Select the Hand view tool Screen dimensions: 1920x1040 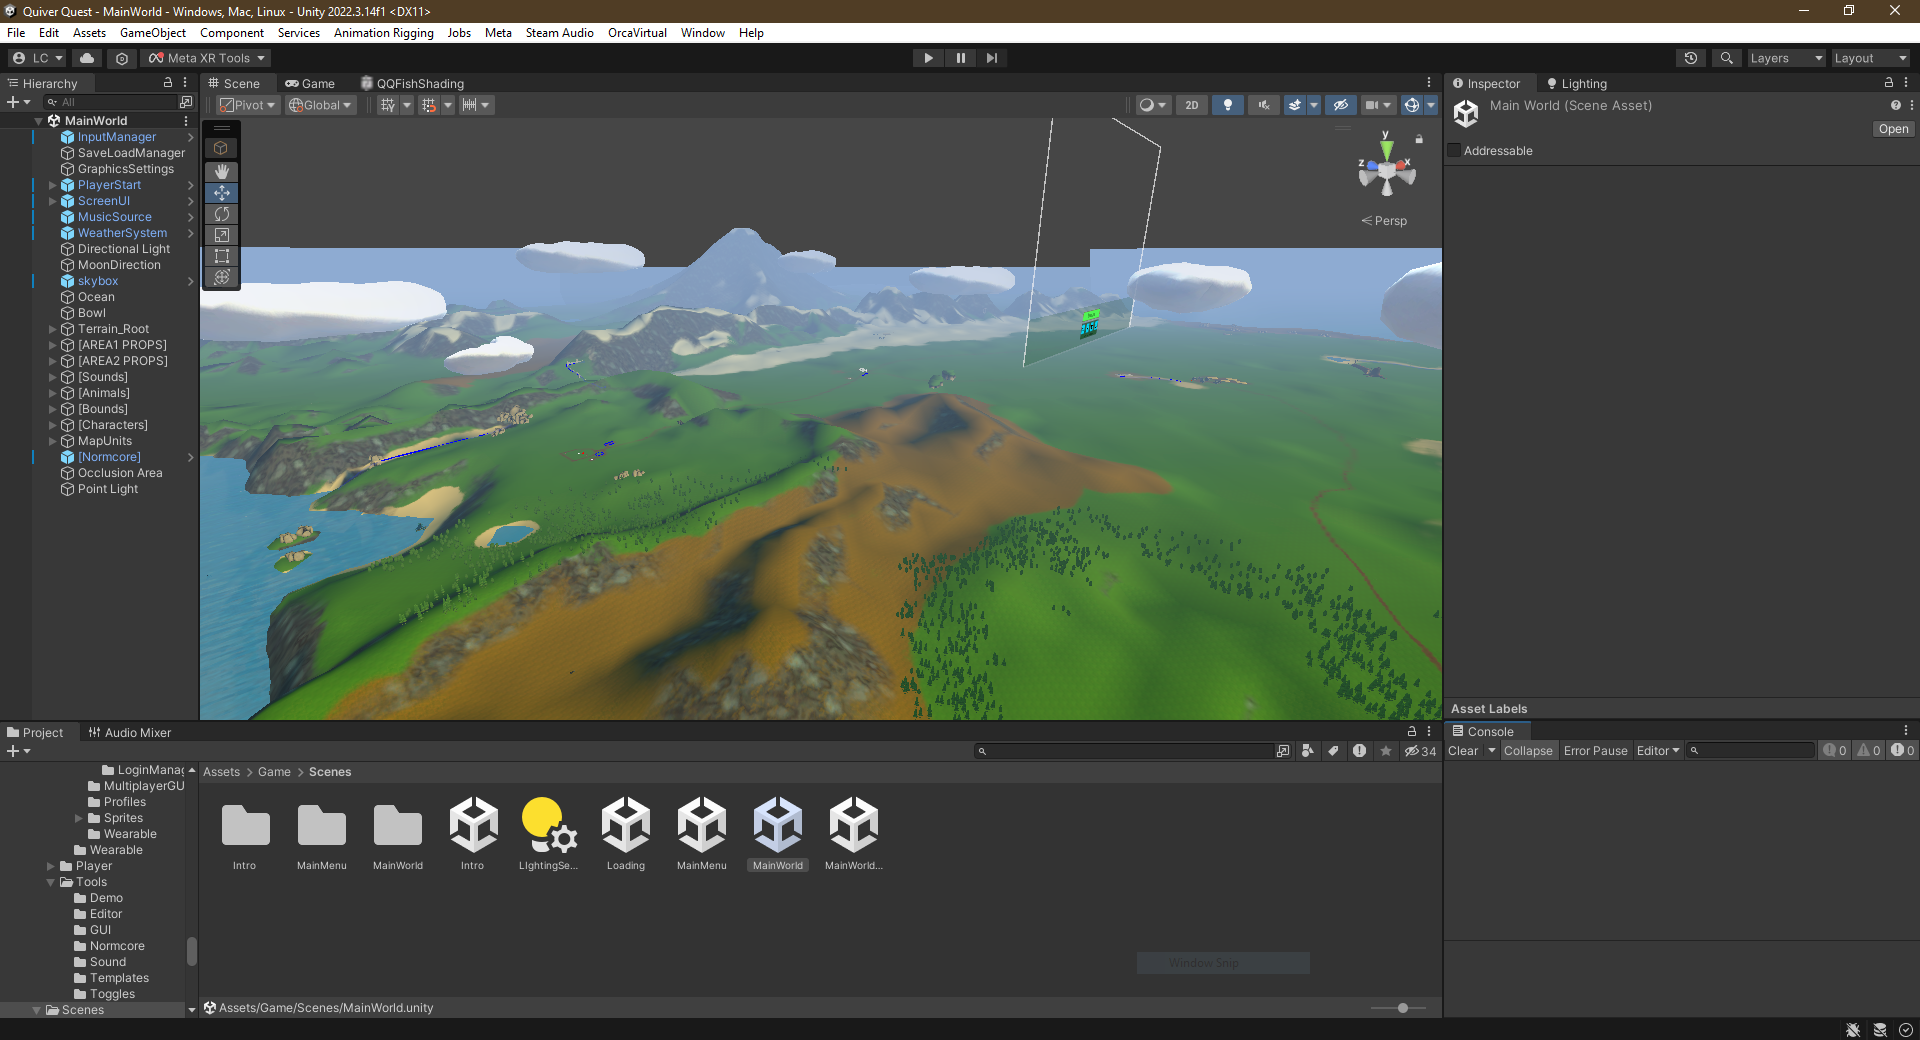click(222, 172)
